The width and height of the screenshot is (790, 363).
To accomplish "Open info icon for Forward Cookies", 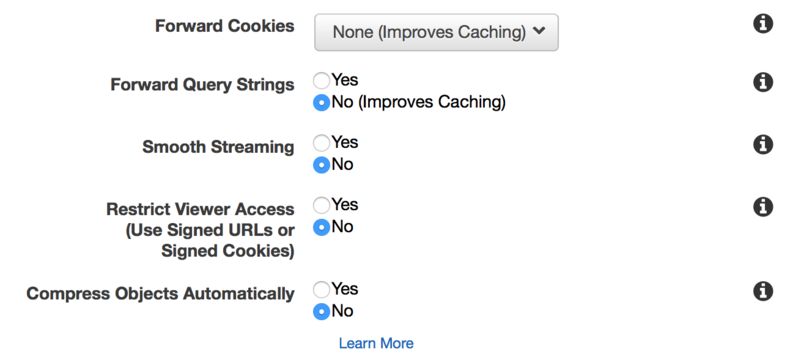I will pos(763,24).
